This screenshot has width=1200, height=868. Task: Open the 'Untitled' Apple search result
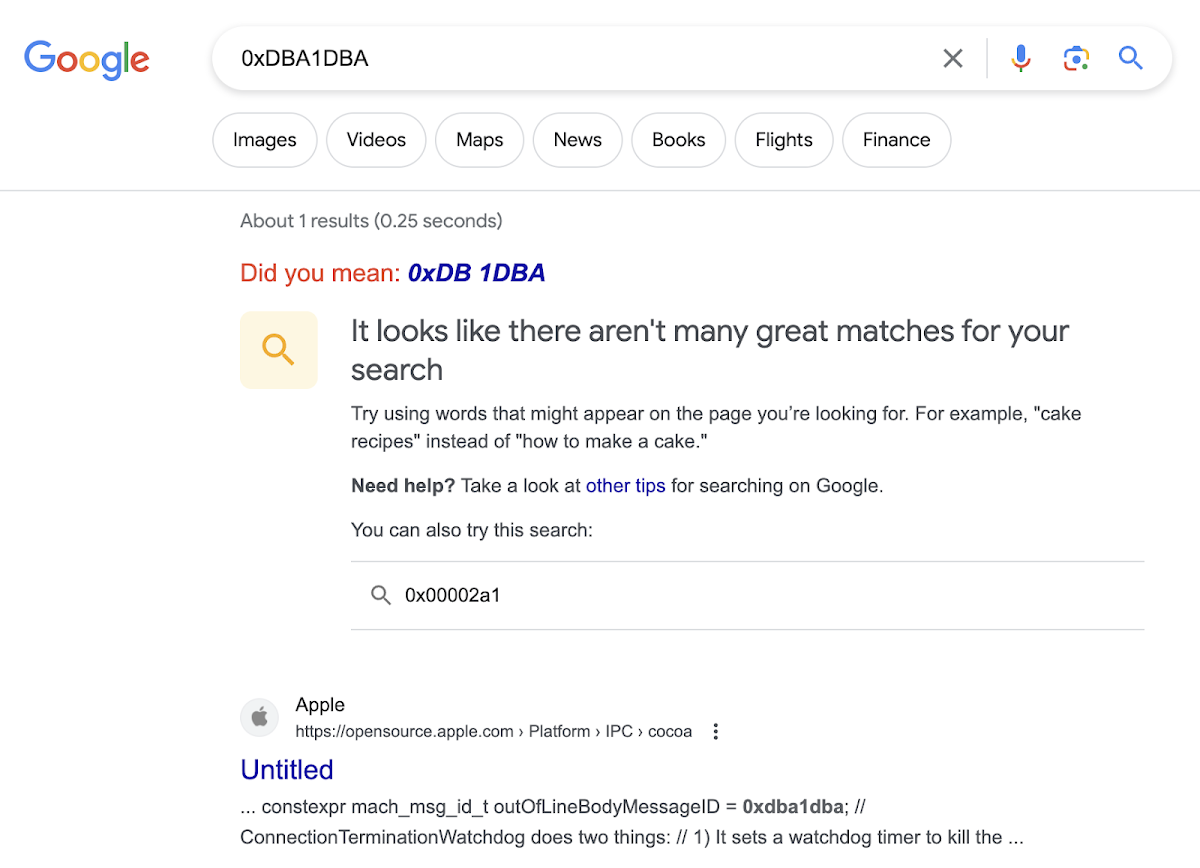[x=287, y=770]
